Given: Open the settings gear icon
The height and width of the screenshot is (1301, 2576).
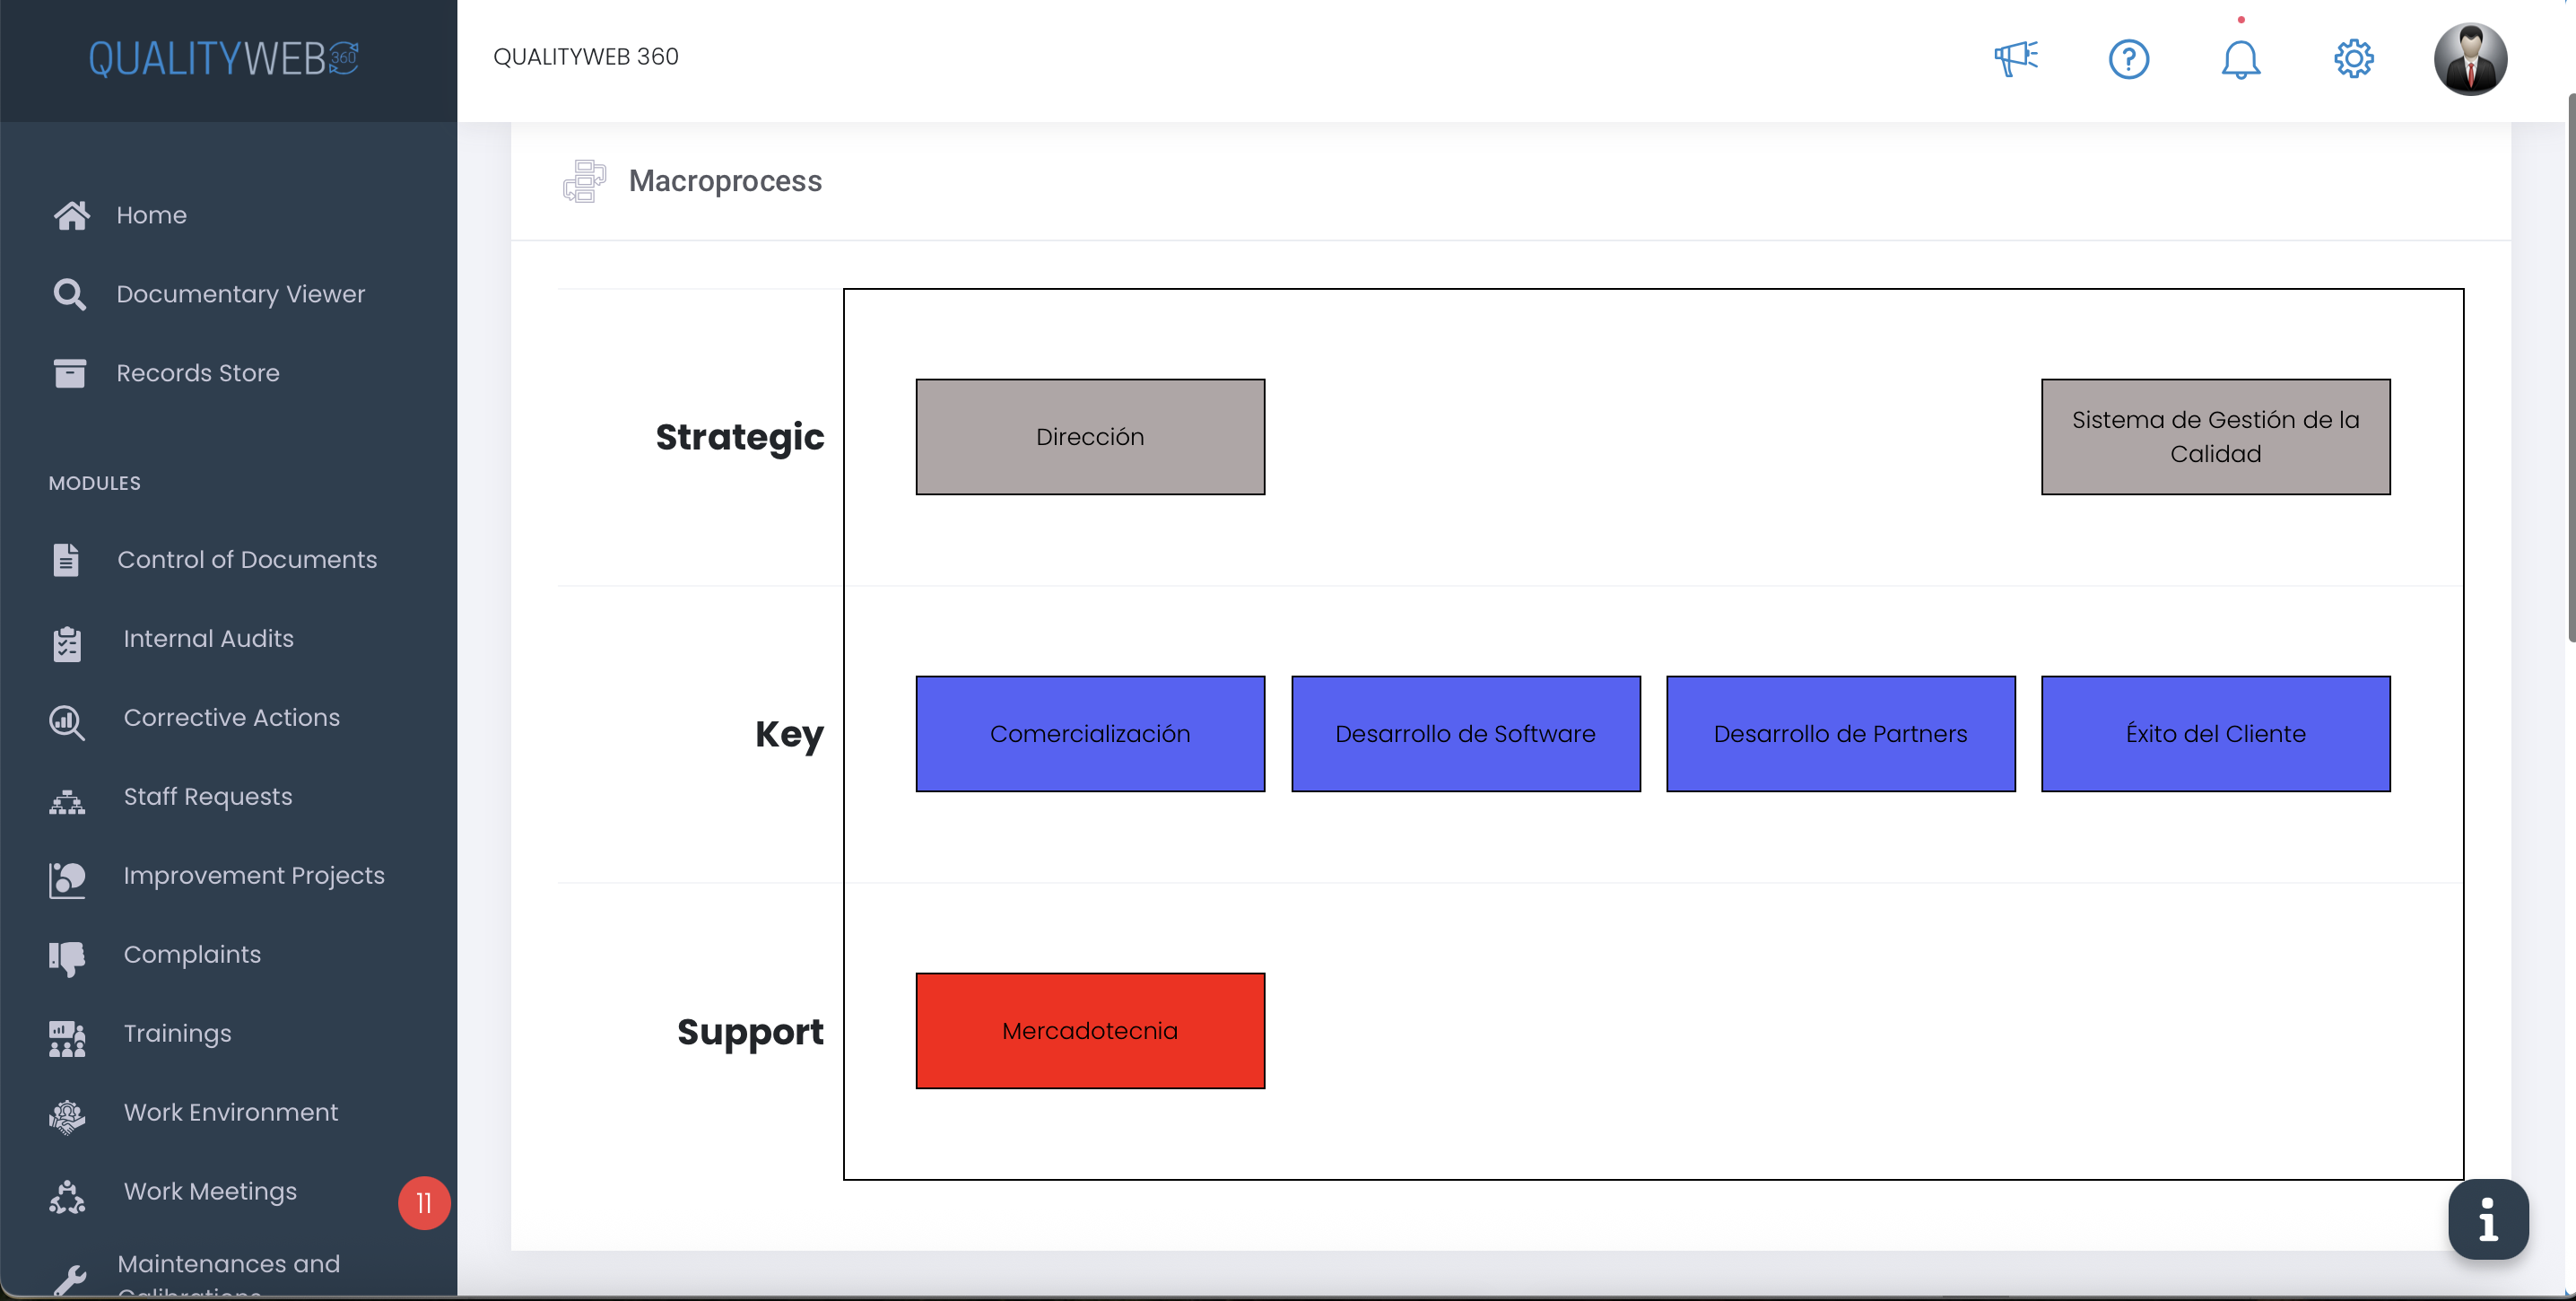Looking at the screenshot, I should tap(2353, 58).
